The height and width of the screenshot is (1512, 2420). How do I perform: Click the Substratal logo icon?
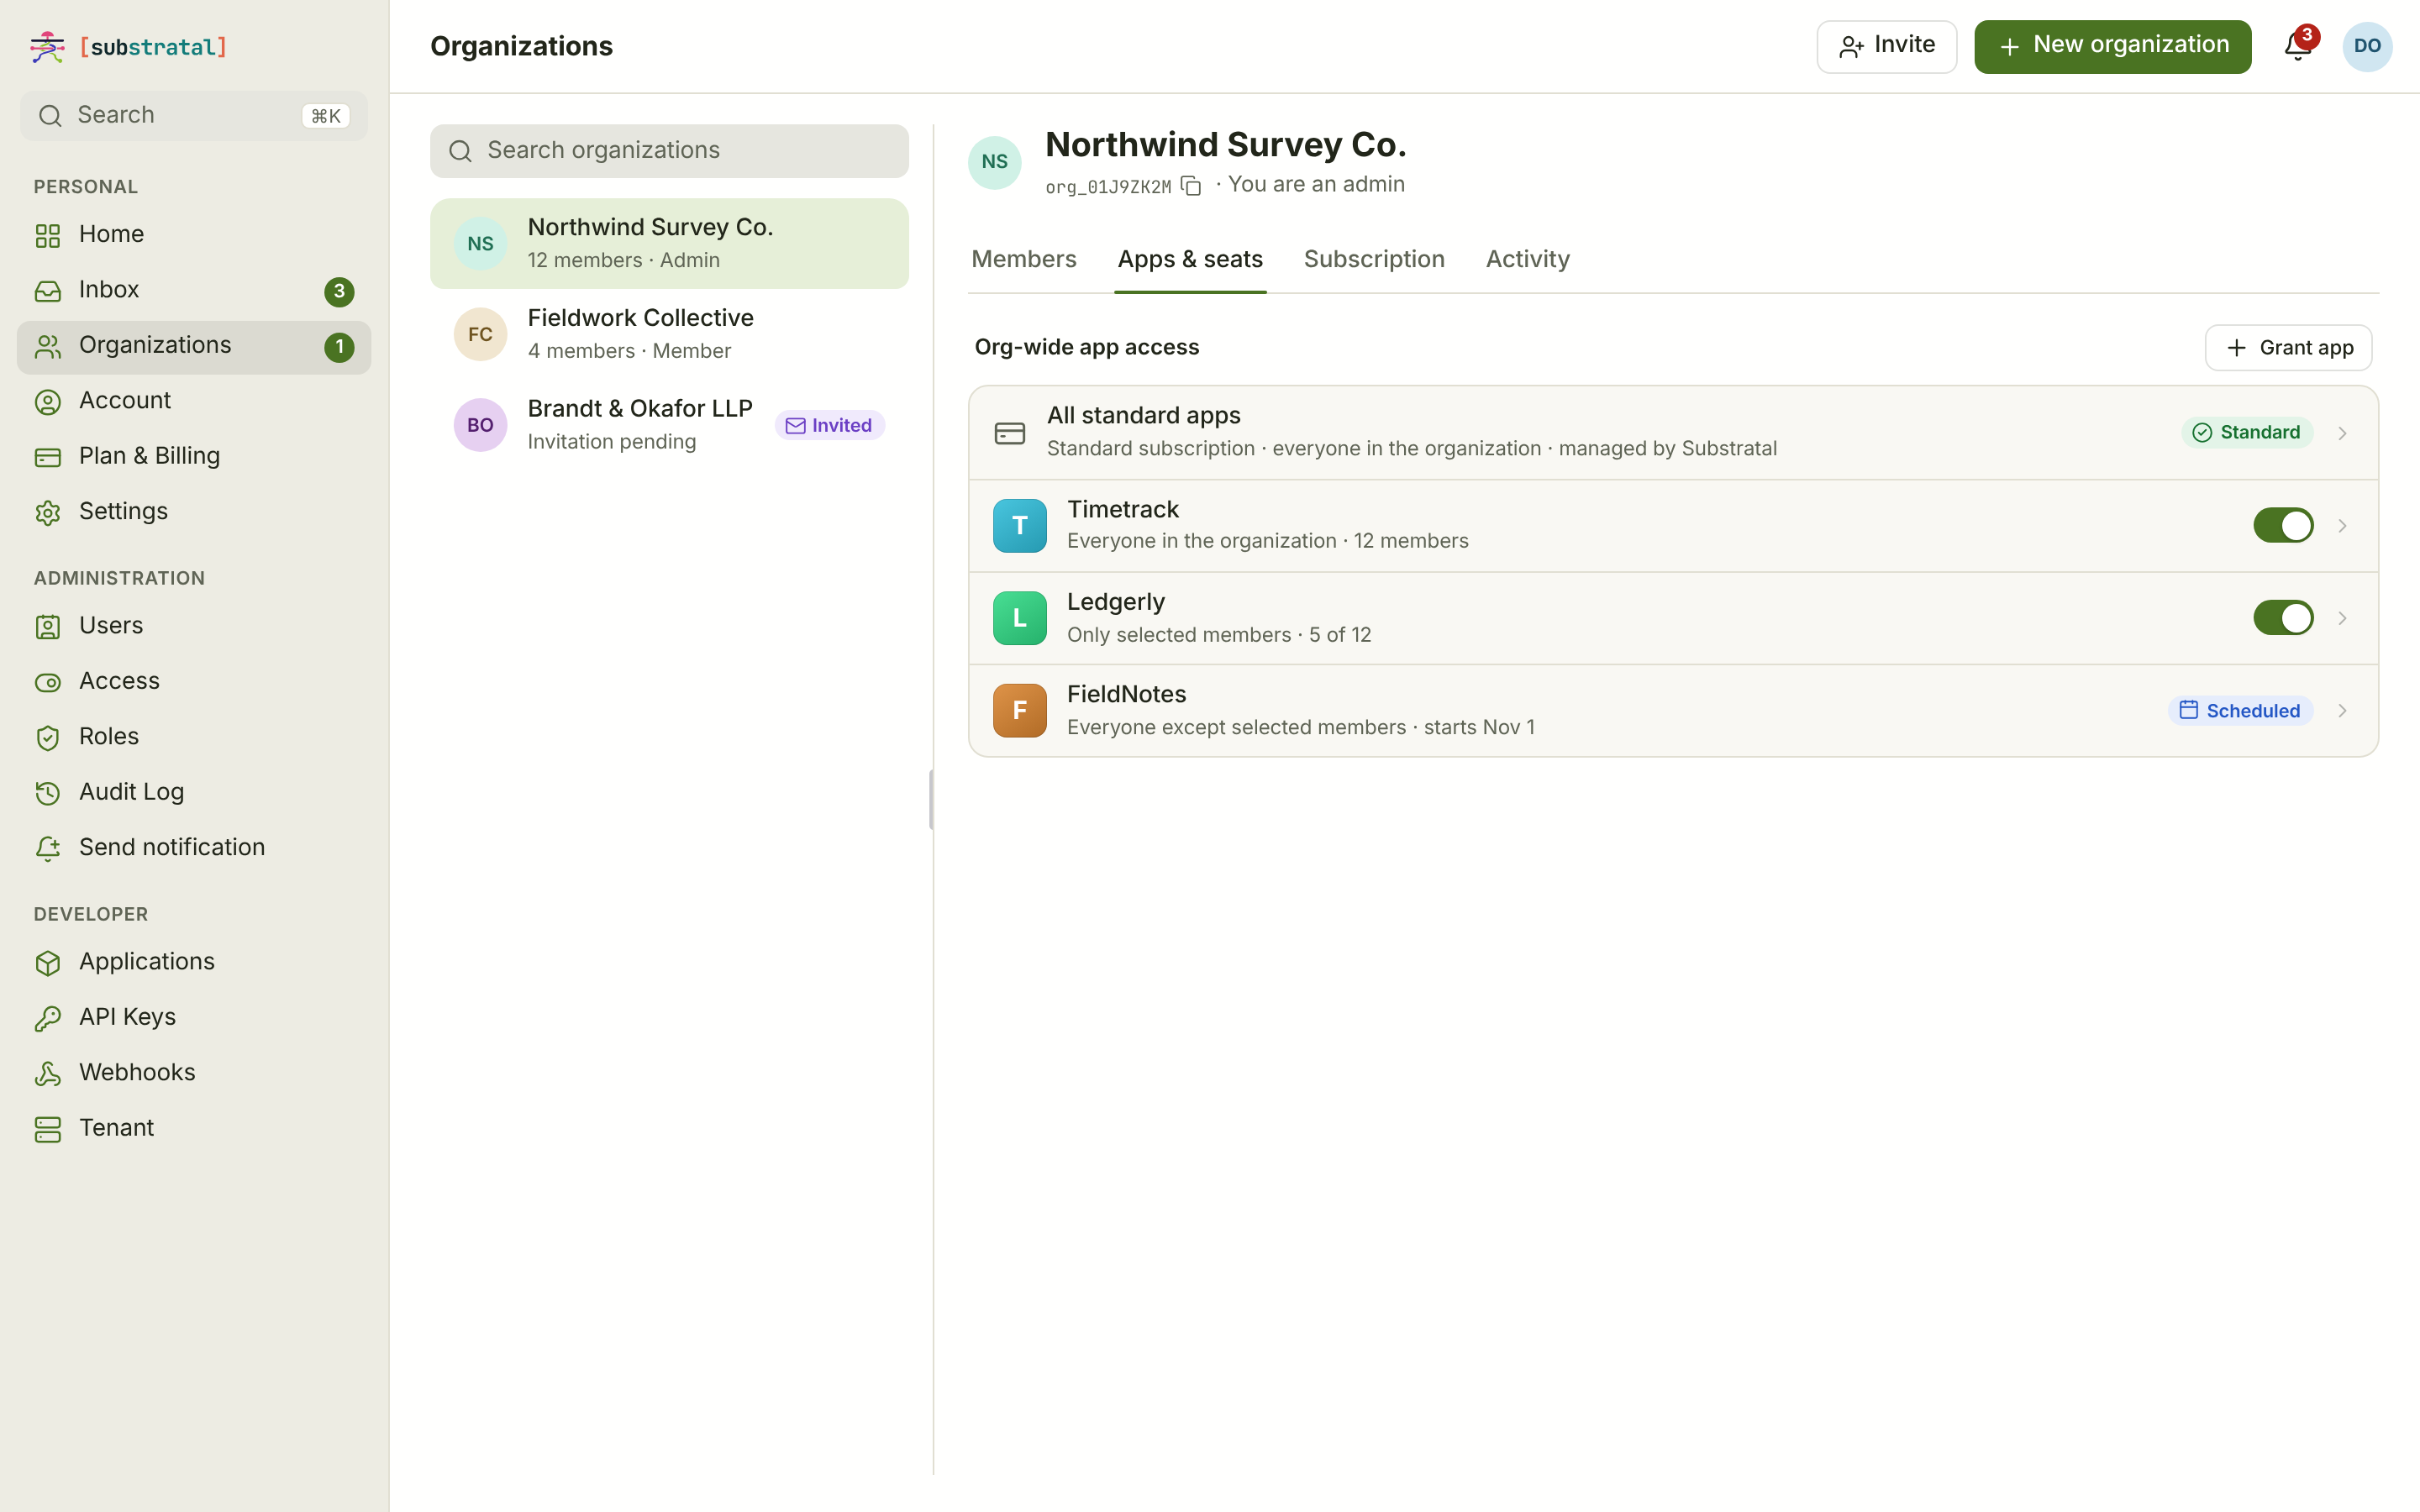click(x=47, y=47)
